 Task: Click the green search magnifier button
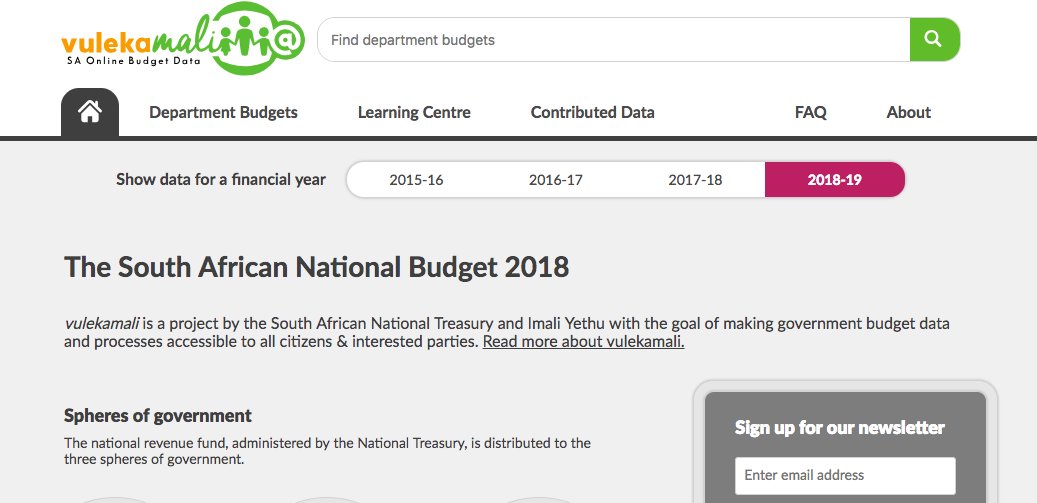(934, 40)
